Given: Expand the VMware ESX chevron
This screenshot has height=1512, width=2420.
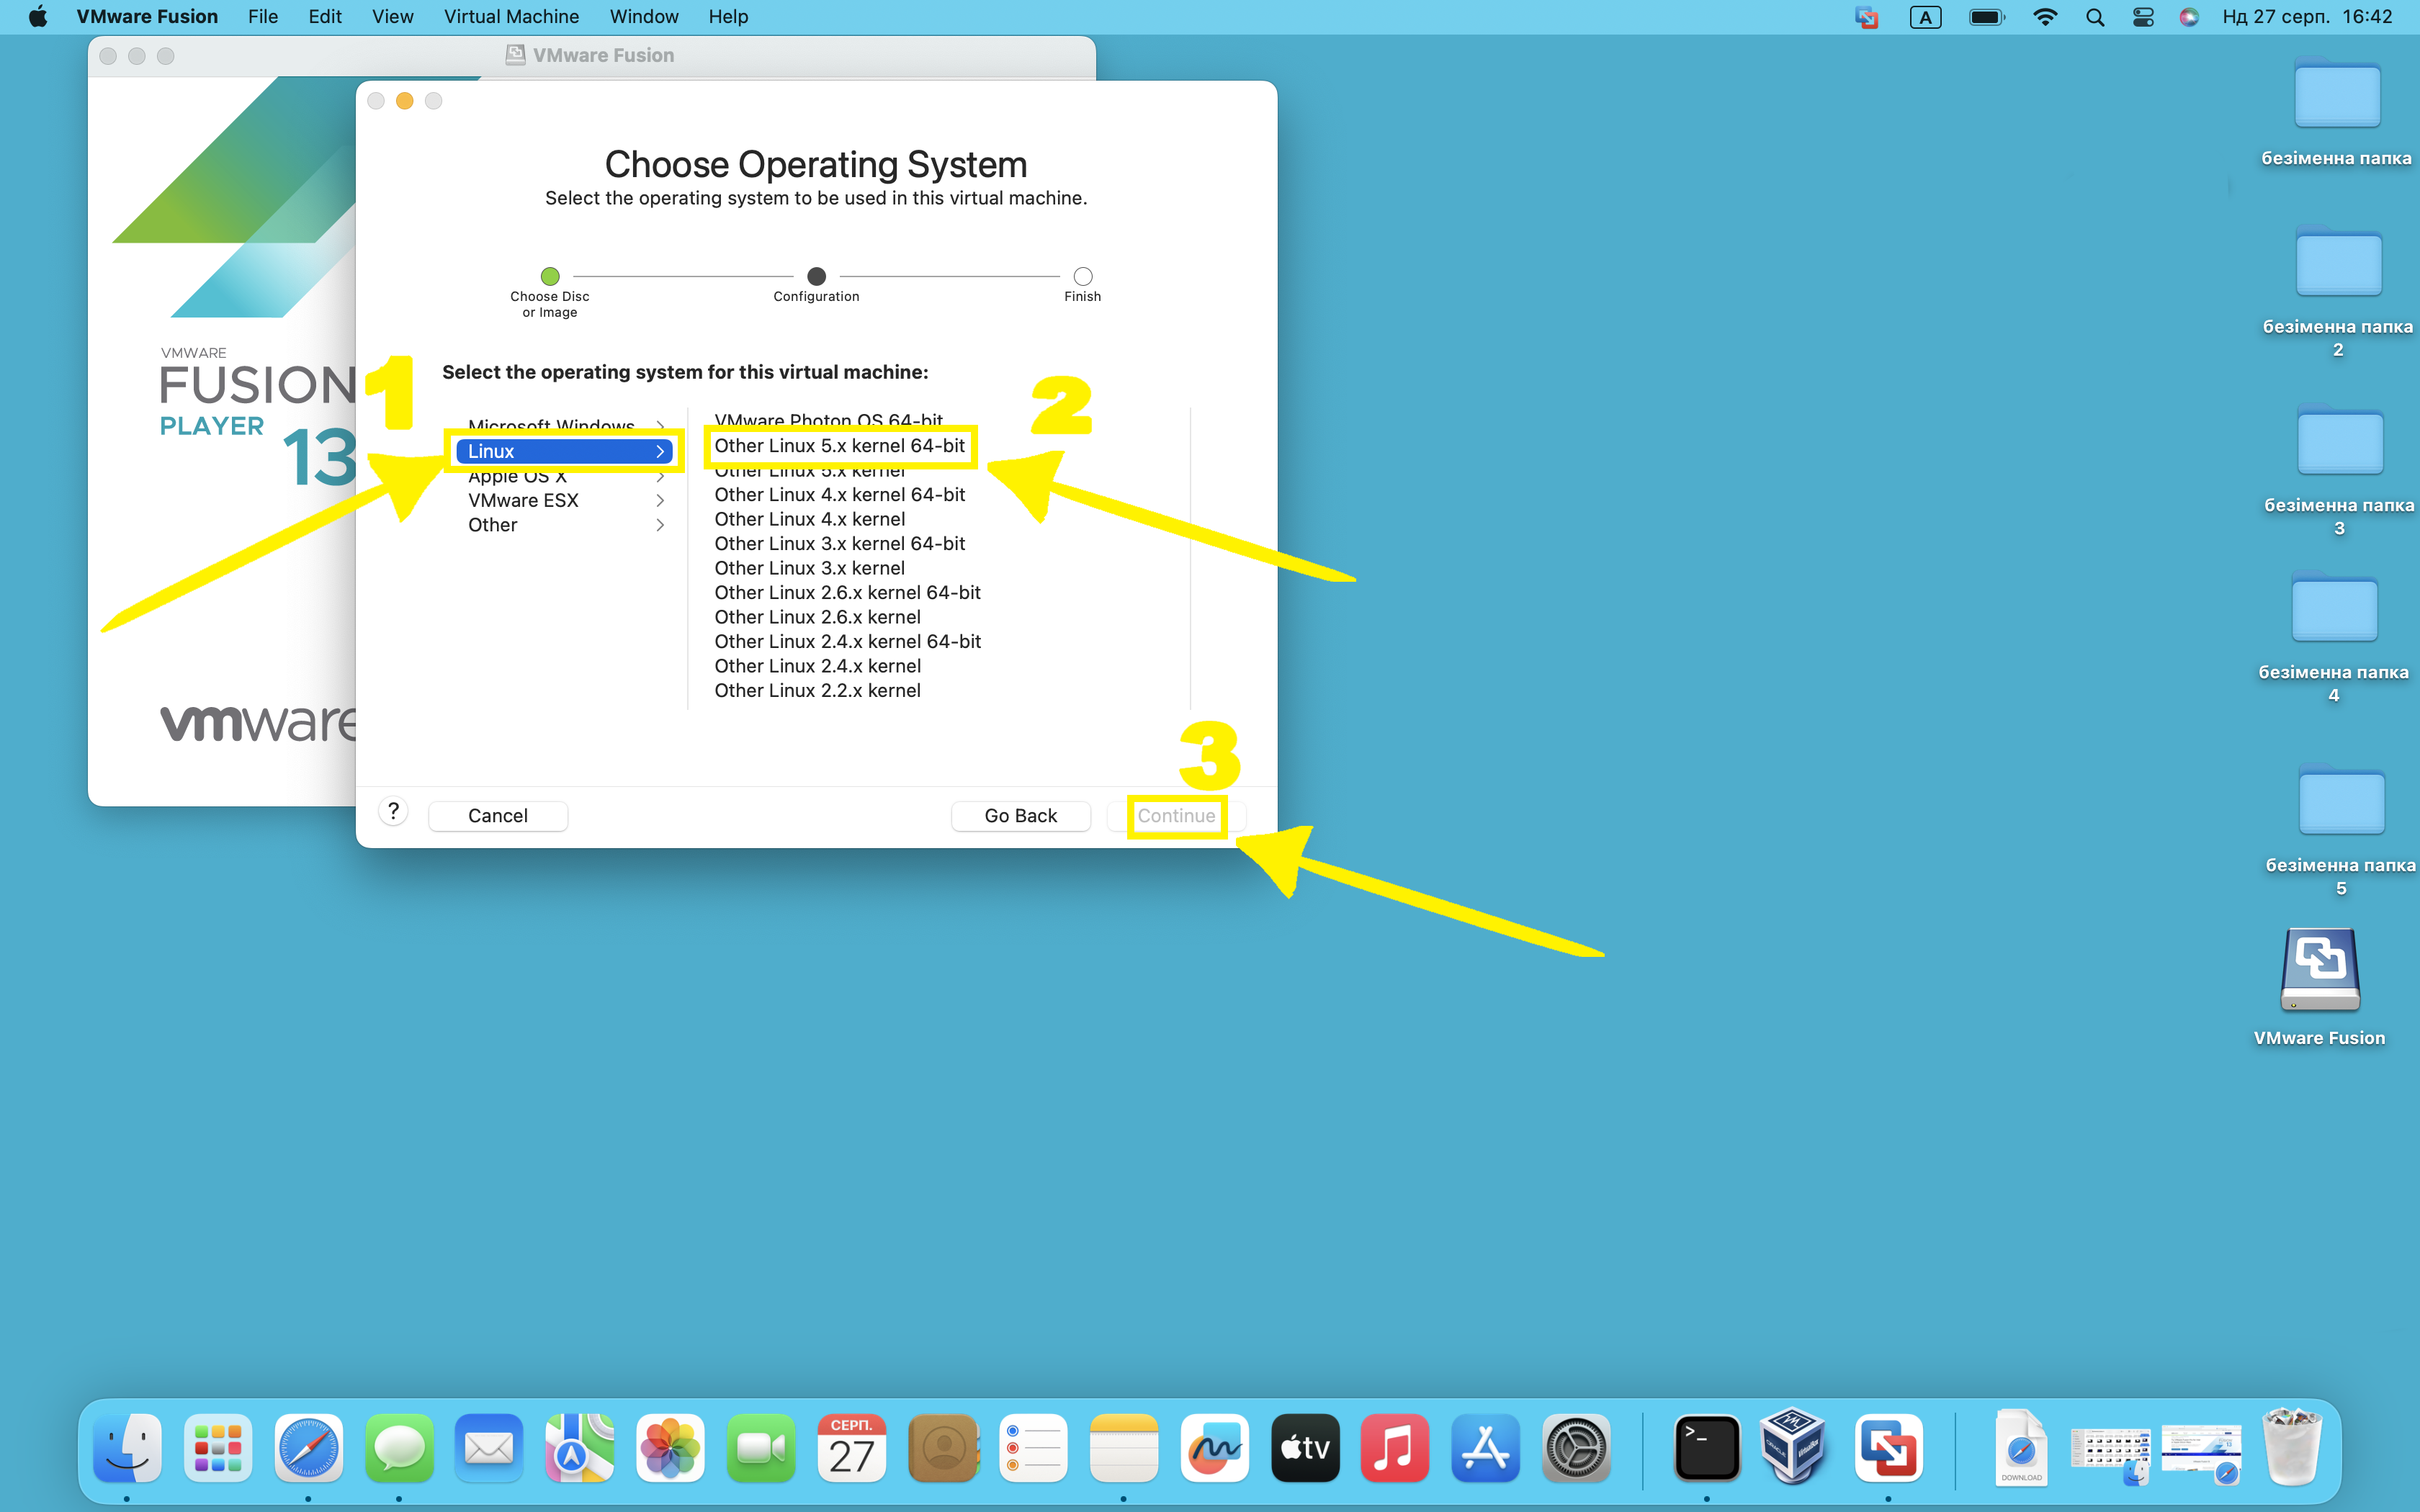Looking at the screenshot, I should [x=660, y=501].
